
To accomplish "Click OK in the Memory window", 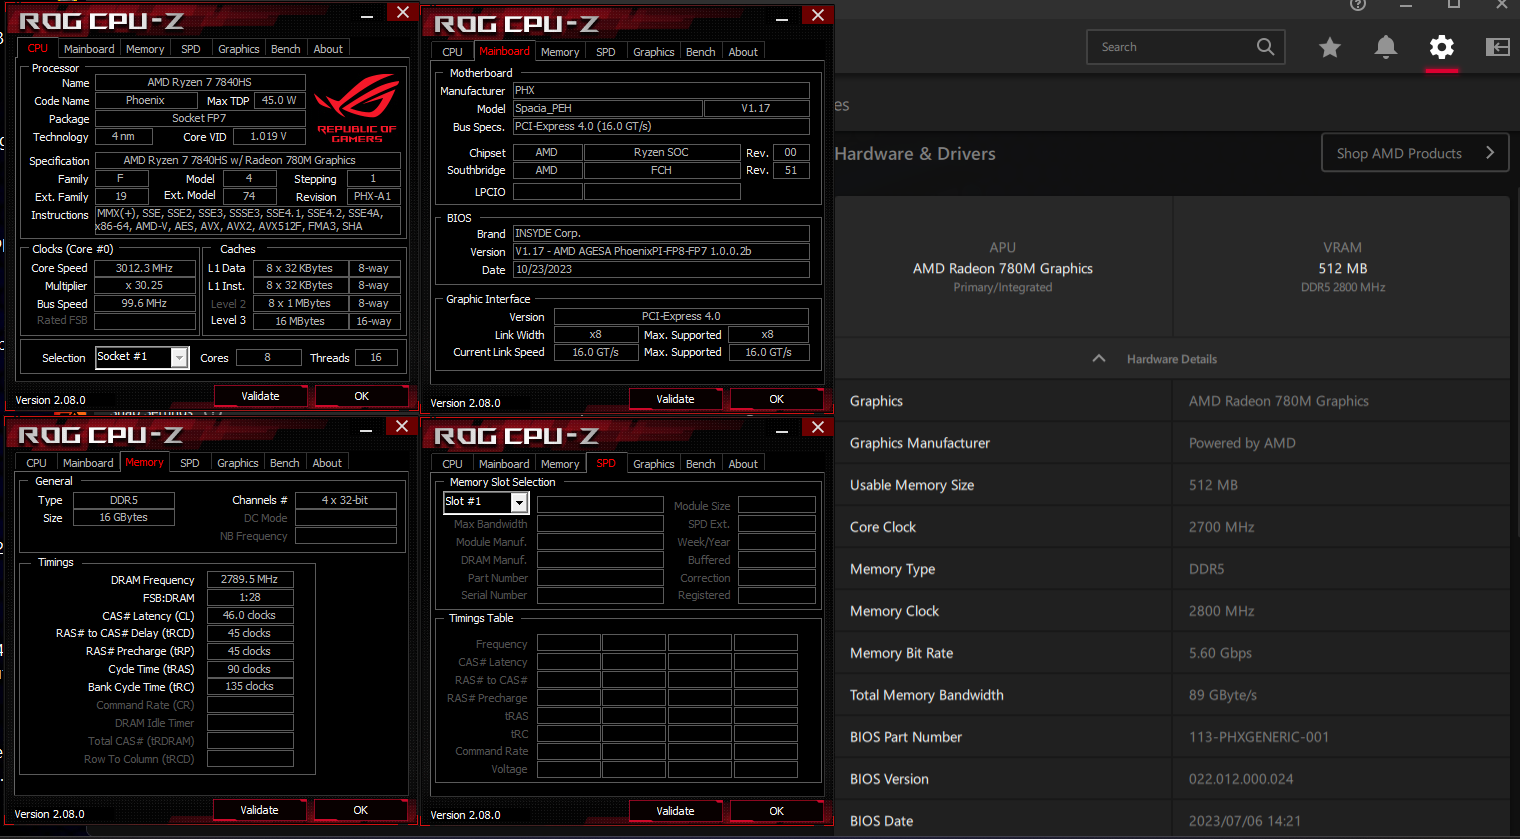I will [x=361, y=810].
